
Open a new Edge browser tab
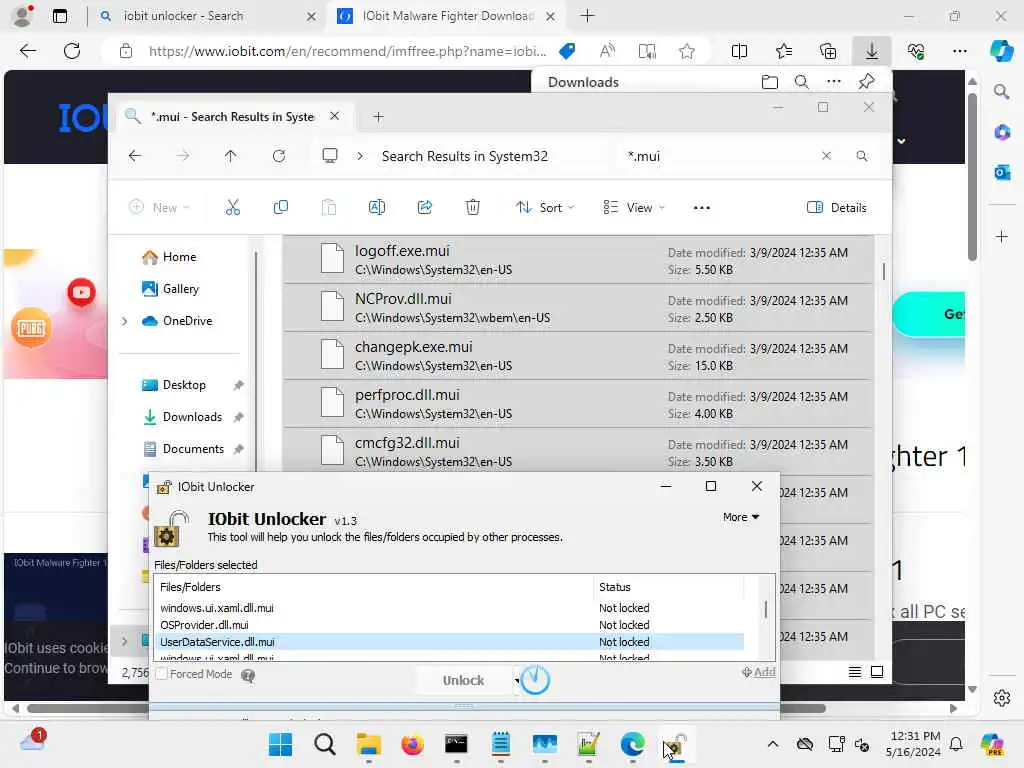pyautogui.click(x=587, y=16)
